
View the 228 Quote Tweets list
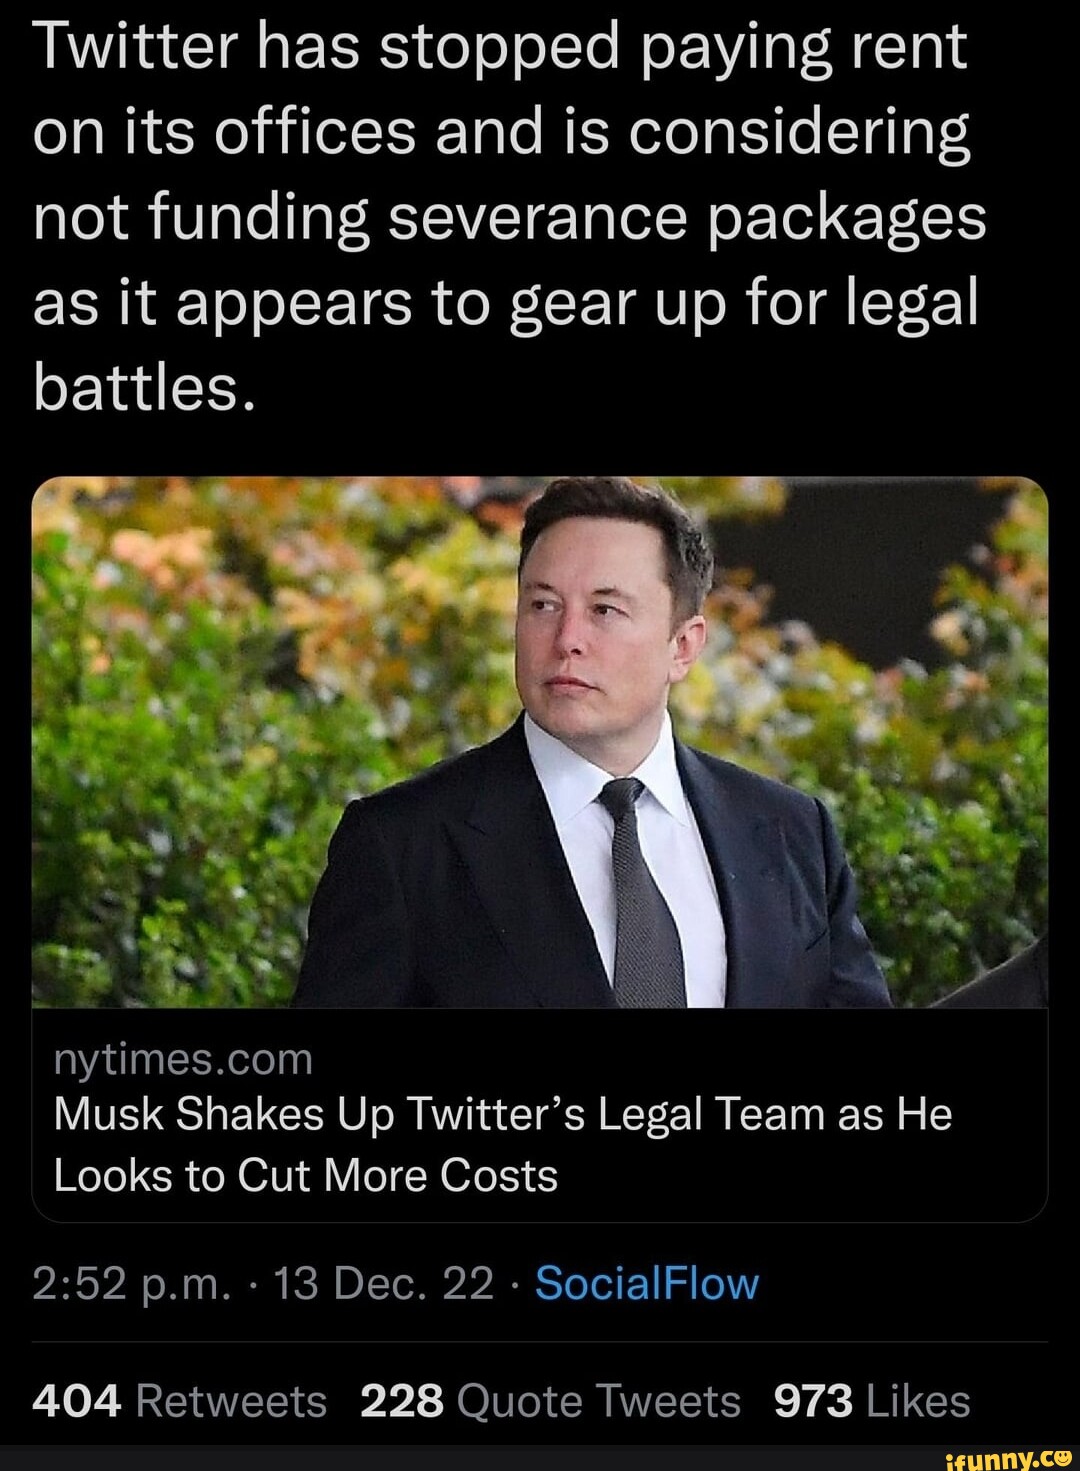pos(550,1401)
